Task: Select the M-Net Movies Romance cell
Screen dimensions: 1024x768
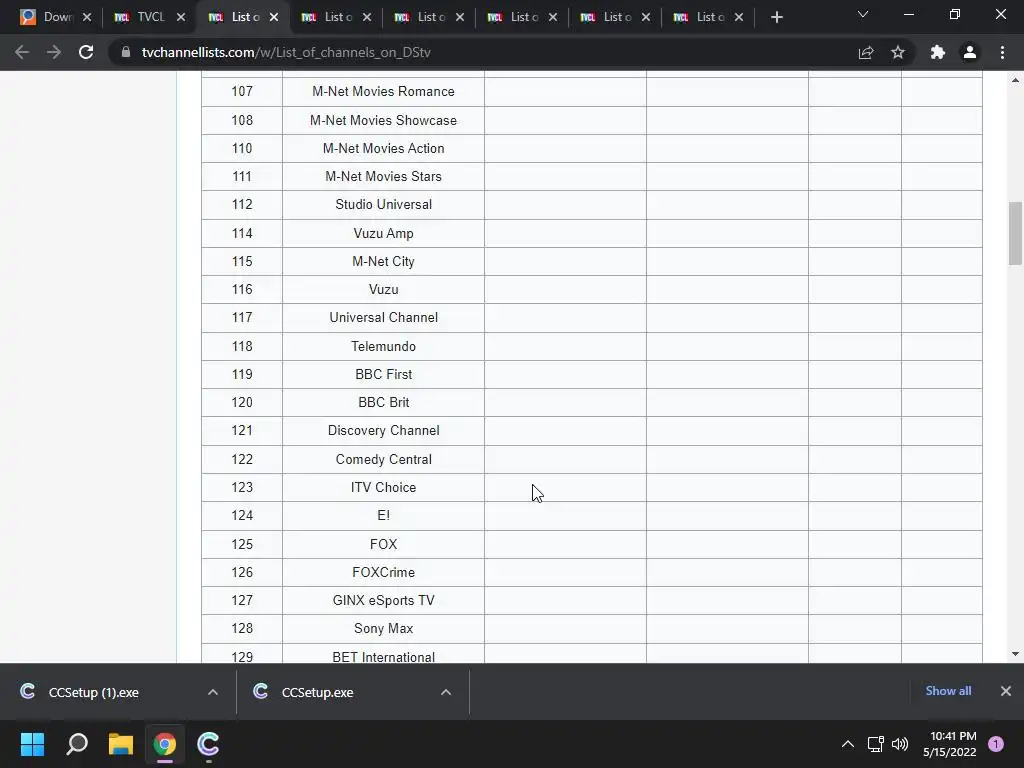Action: [x=383, y=91]
